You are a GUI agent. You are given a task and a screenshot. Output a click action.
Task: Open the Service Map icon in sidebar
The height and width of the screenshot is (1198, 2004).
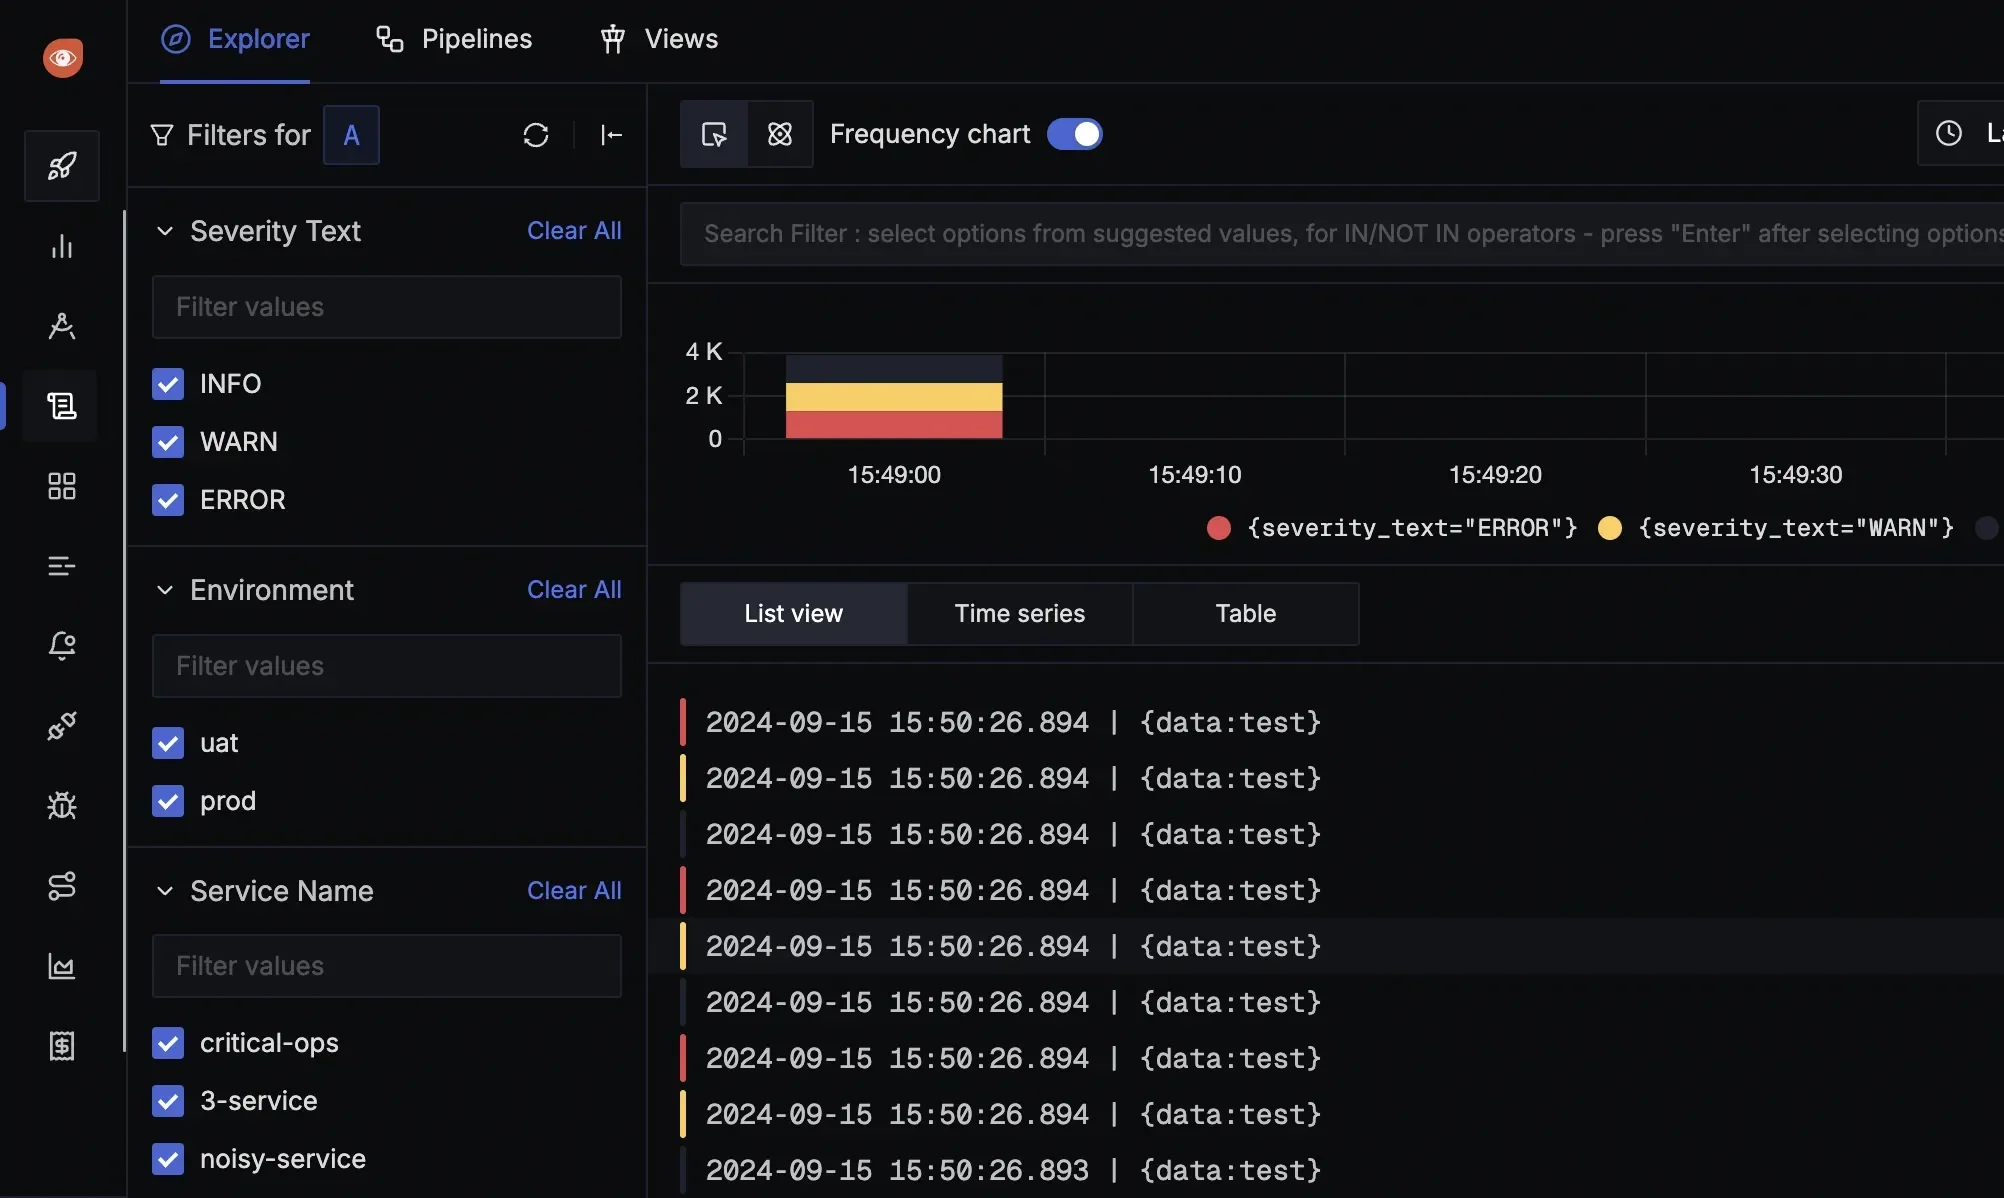point(61,886)
